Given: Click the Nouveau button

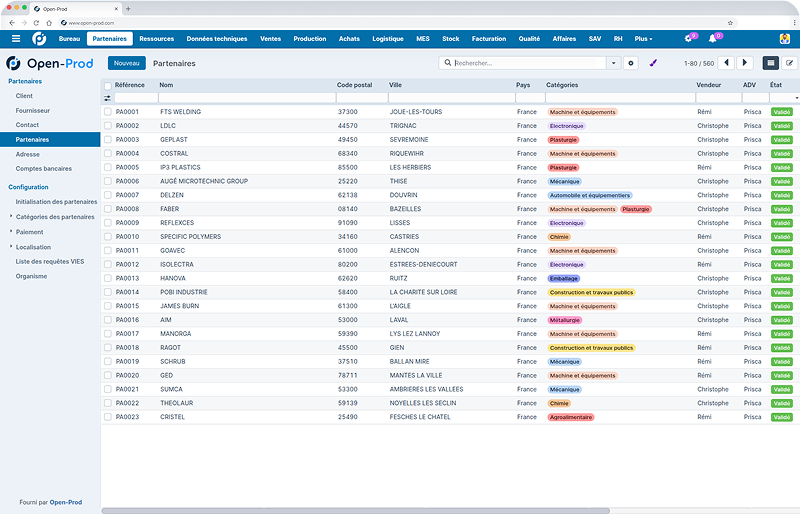Looking at the screenshot, I should [127, 63].
